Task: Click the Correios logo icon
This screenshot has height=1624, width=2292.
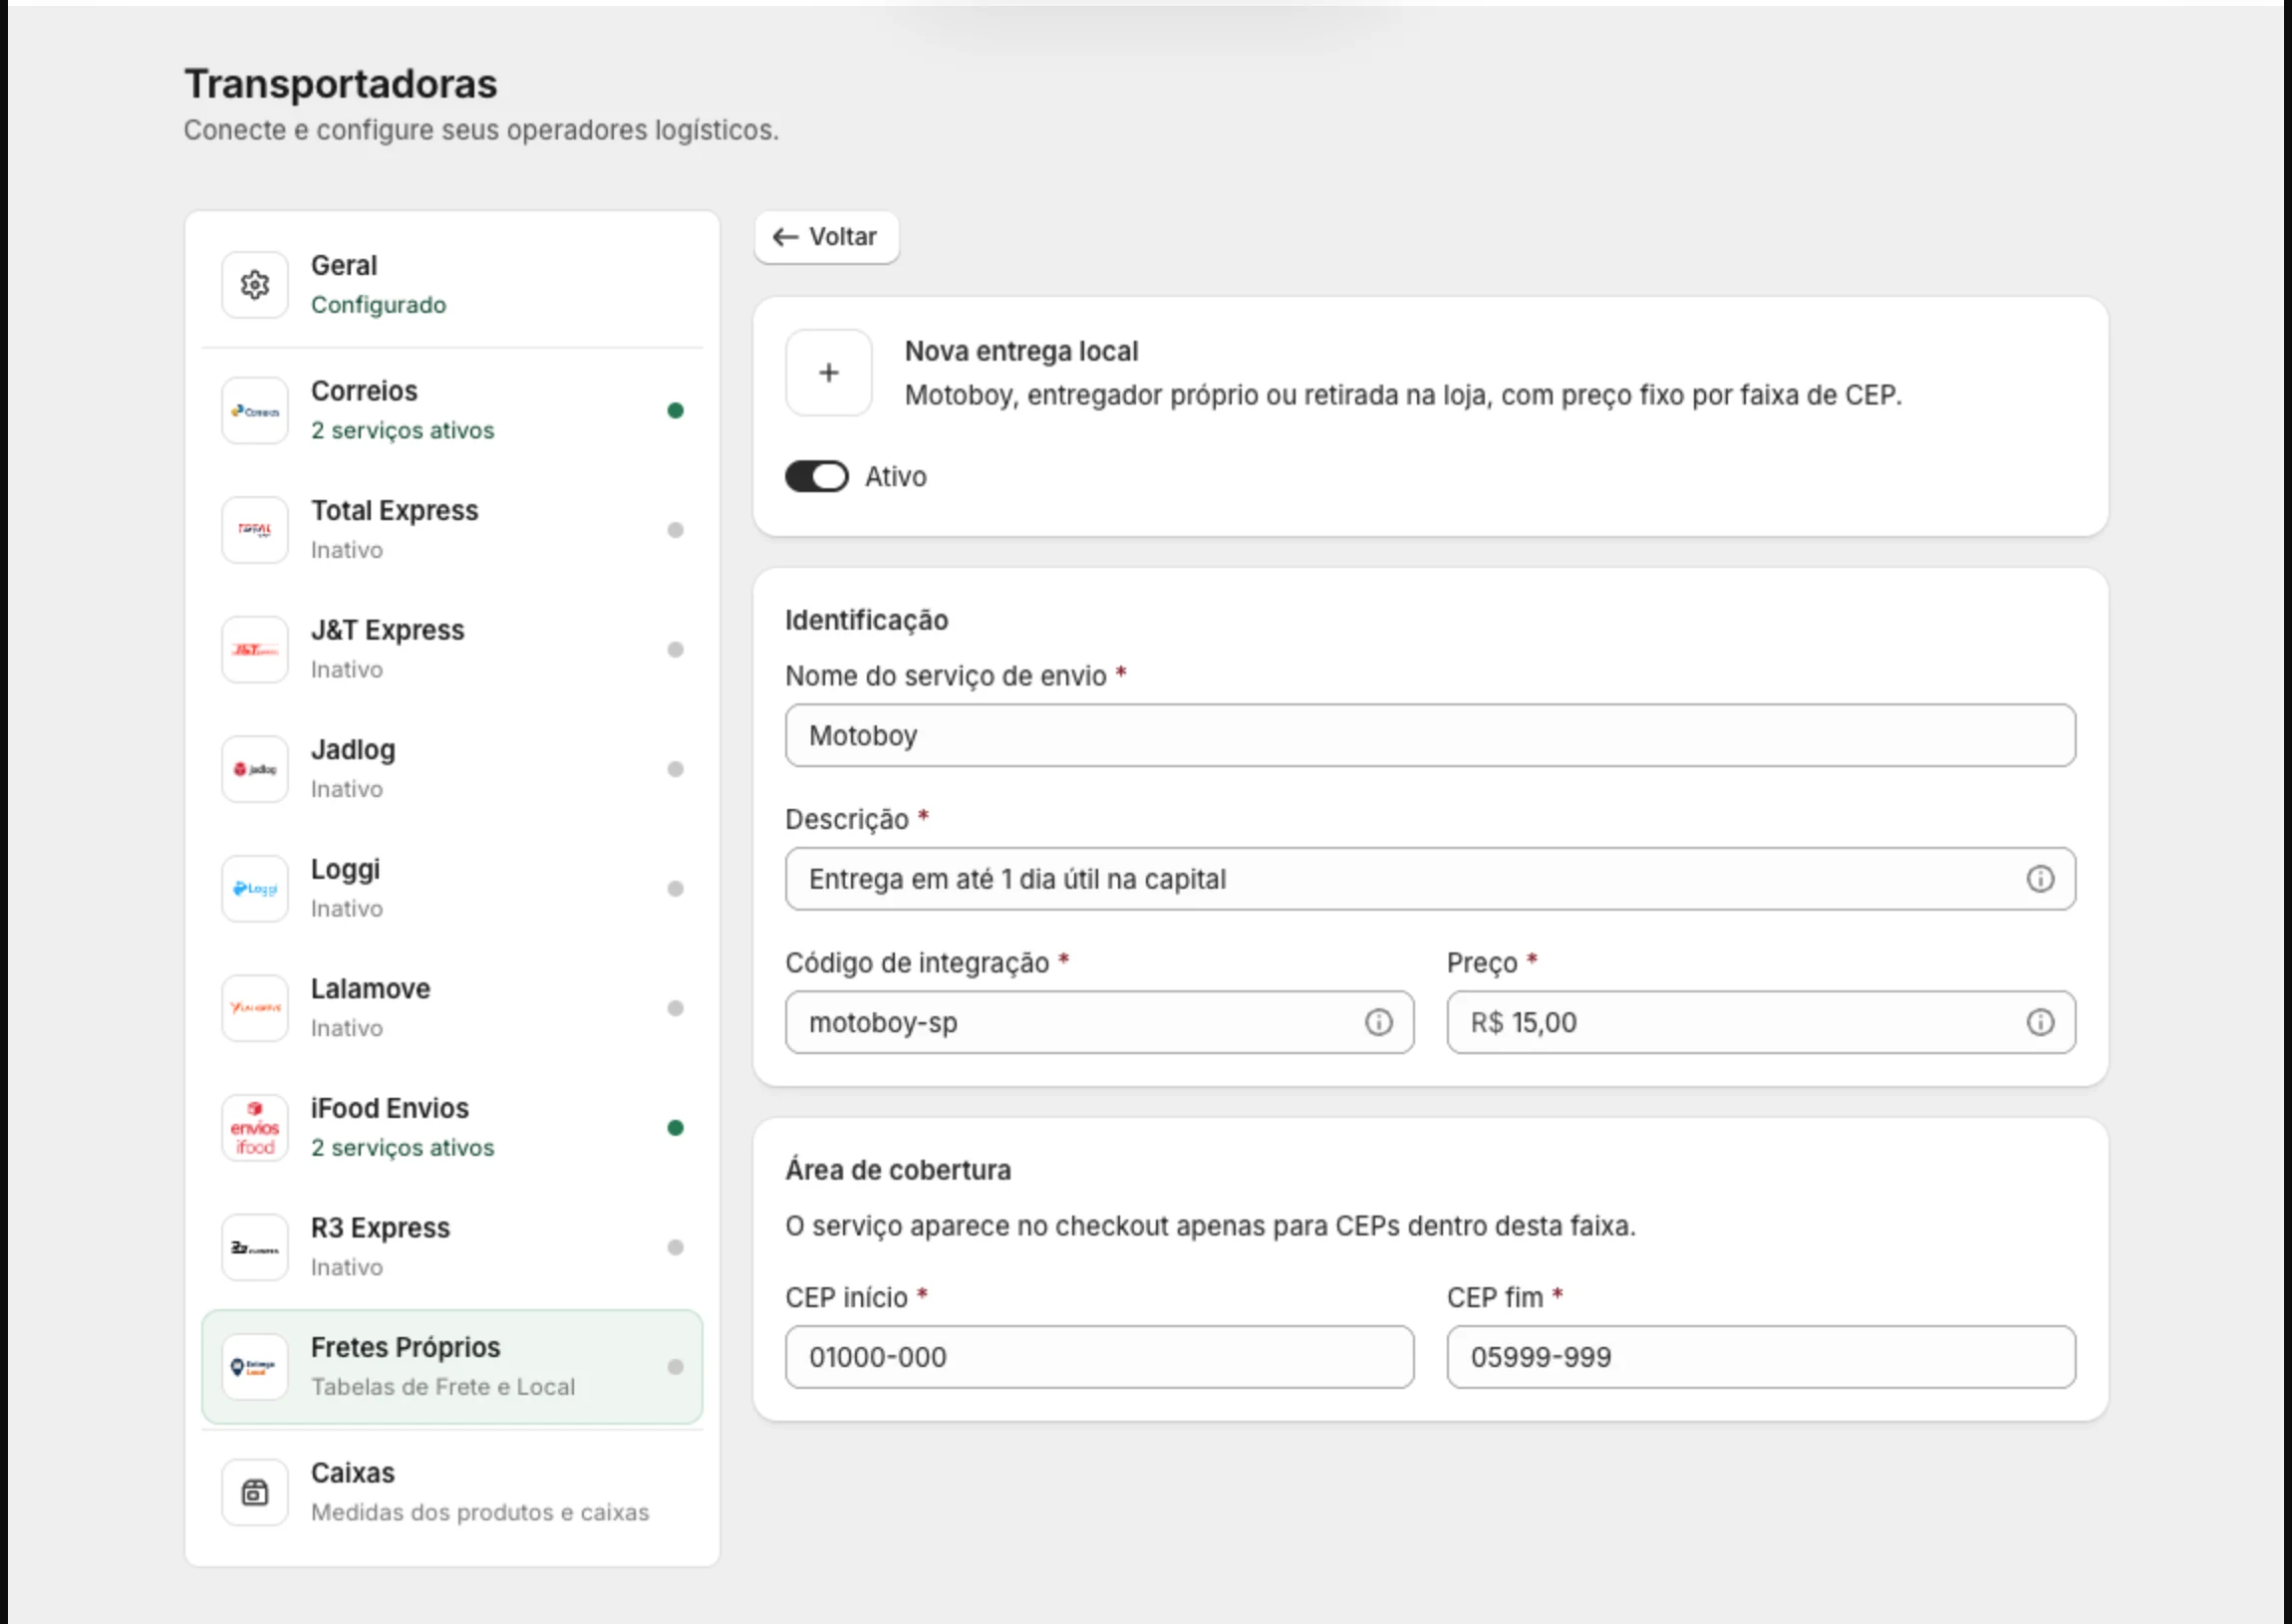Action: click(x=255, y=411)
